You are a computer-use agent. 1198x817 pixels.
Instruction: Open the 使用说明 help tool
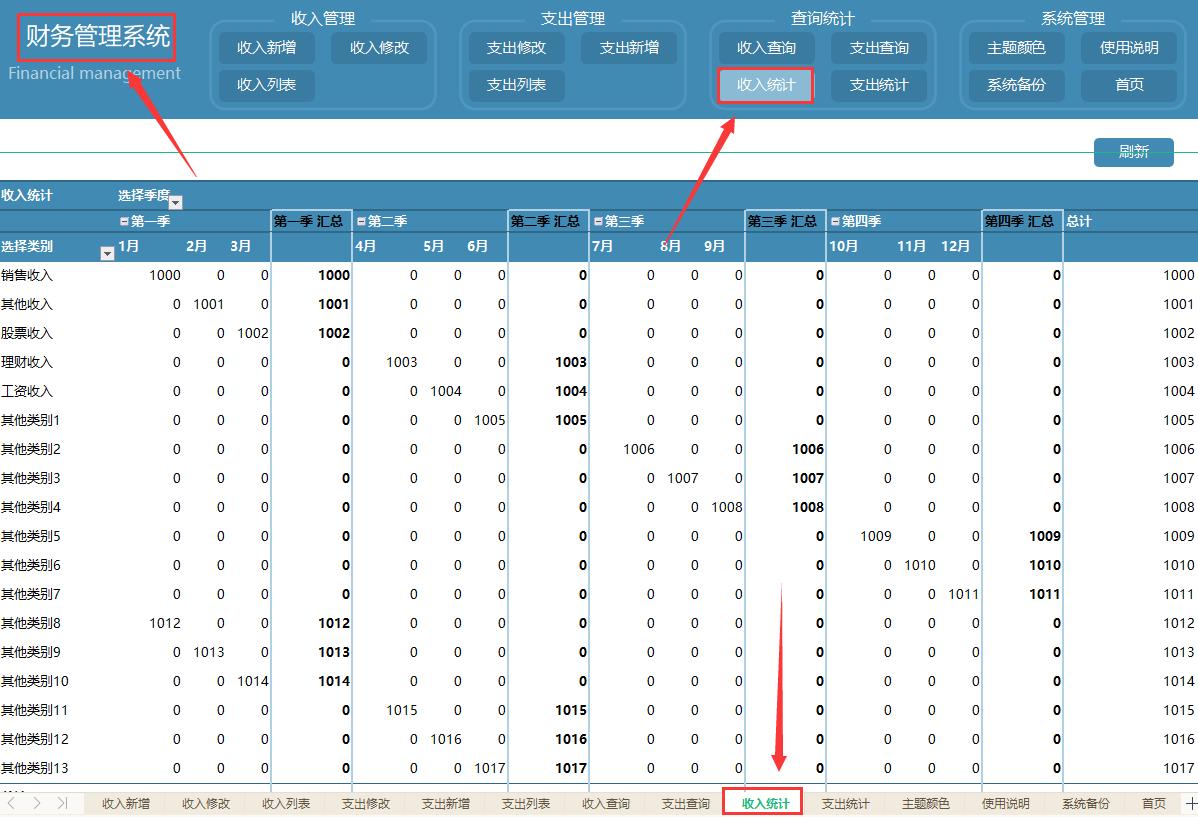tap(1128, 47)
